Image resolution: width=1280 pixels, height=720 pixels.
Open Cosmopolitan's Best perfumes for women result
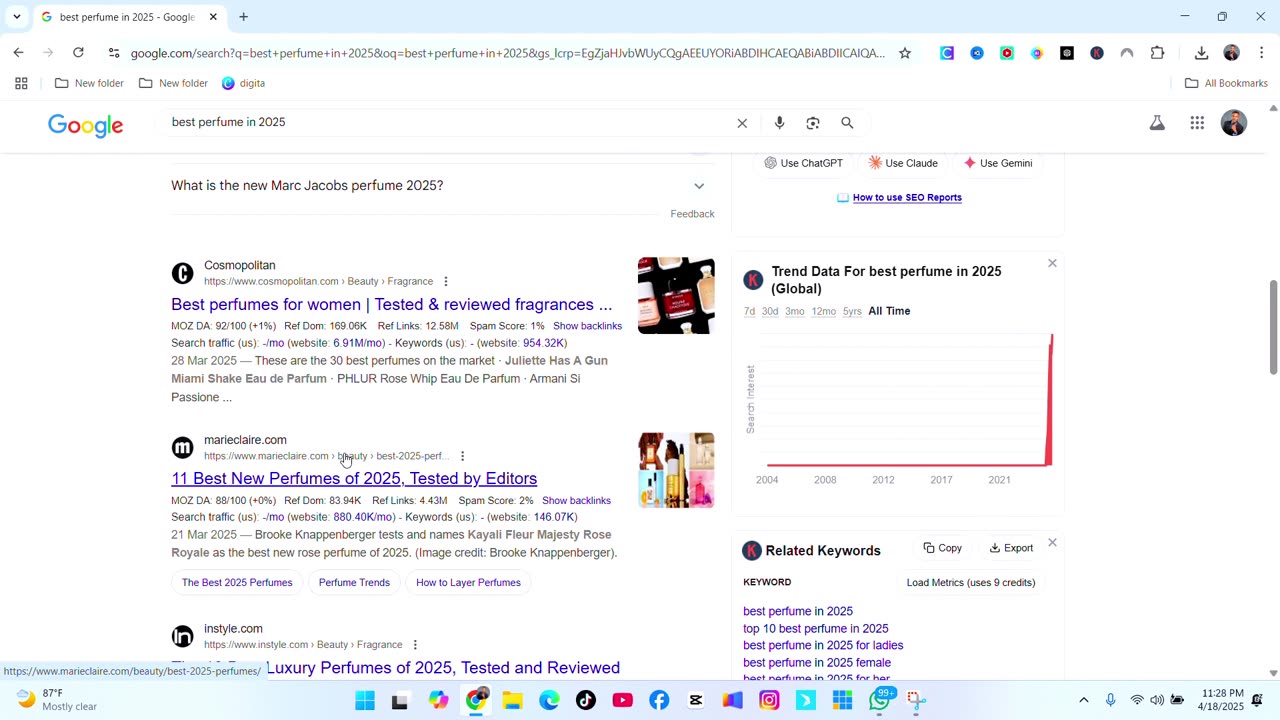[391, 305]
